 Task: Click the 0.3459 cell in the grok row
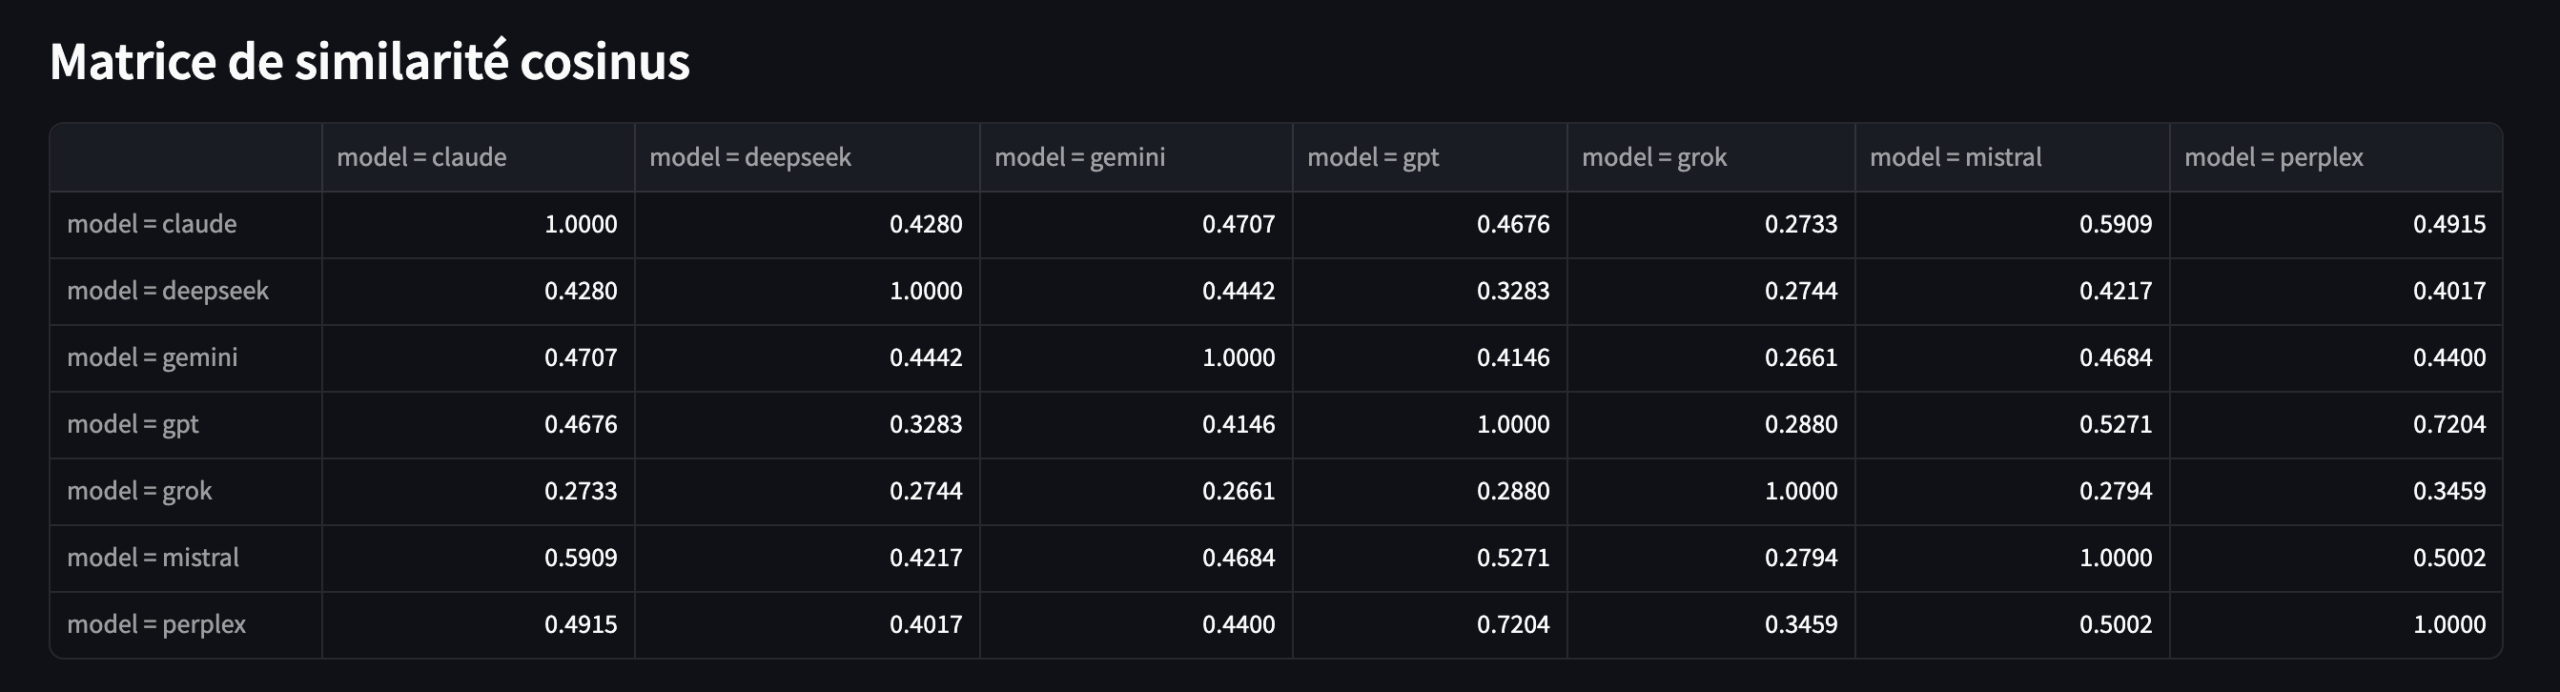[2449, 491]
